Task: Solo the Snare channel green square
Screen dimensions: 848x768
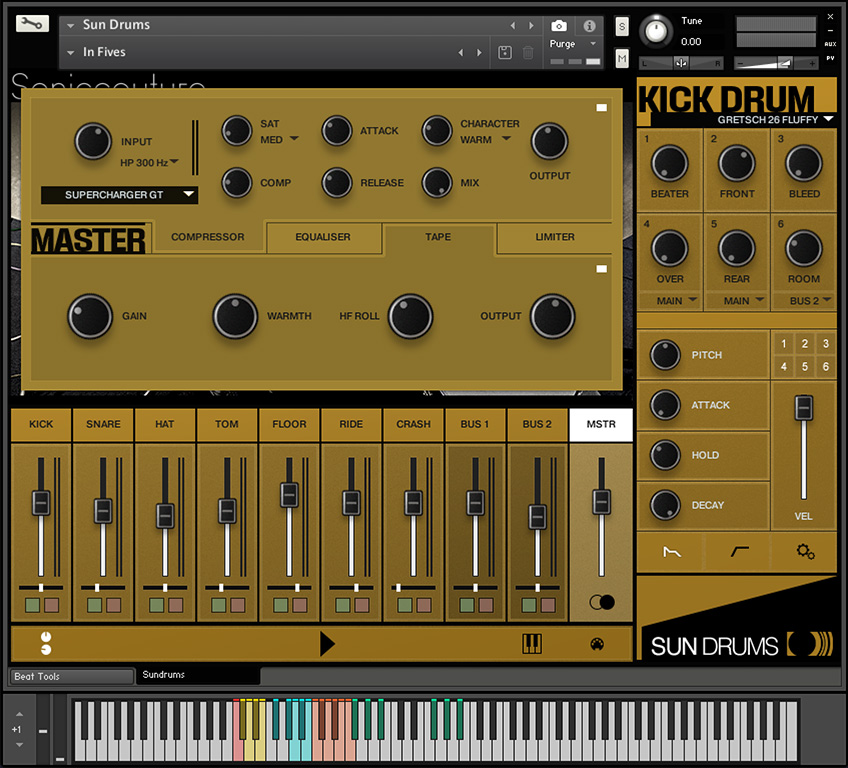Action: coord(95,605)
